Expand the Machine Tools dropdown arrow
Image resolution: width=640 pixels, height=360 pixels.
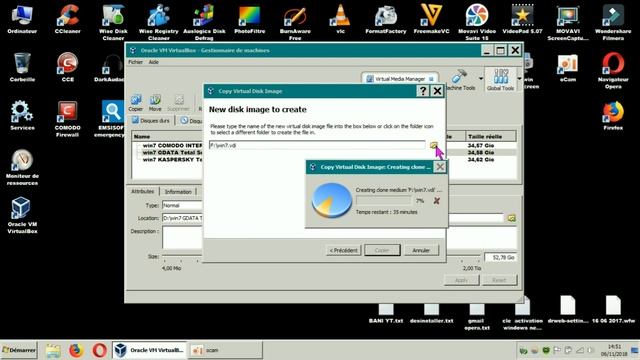481,78
